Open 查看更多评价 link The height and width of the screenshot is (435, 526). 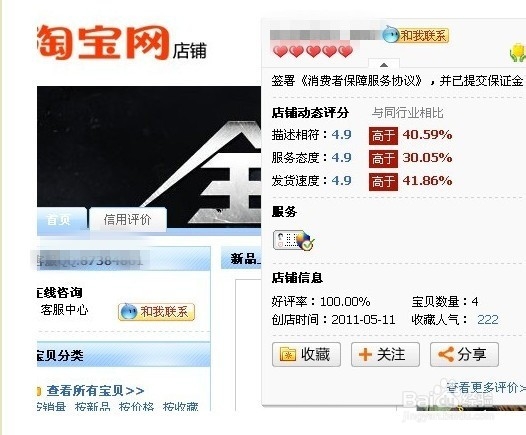[x=486, y=388]
